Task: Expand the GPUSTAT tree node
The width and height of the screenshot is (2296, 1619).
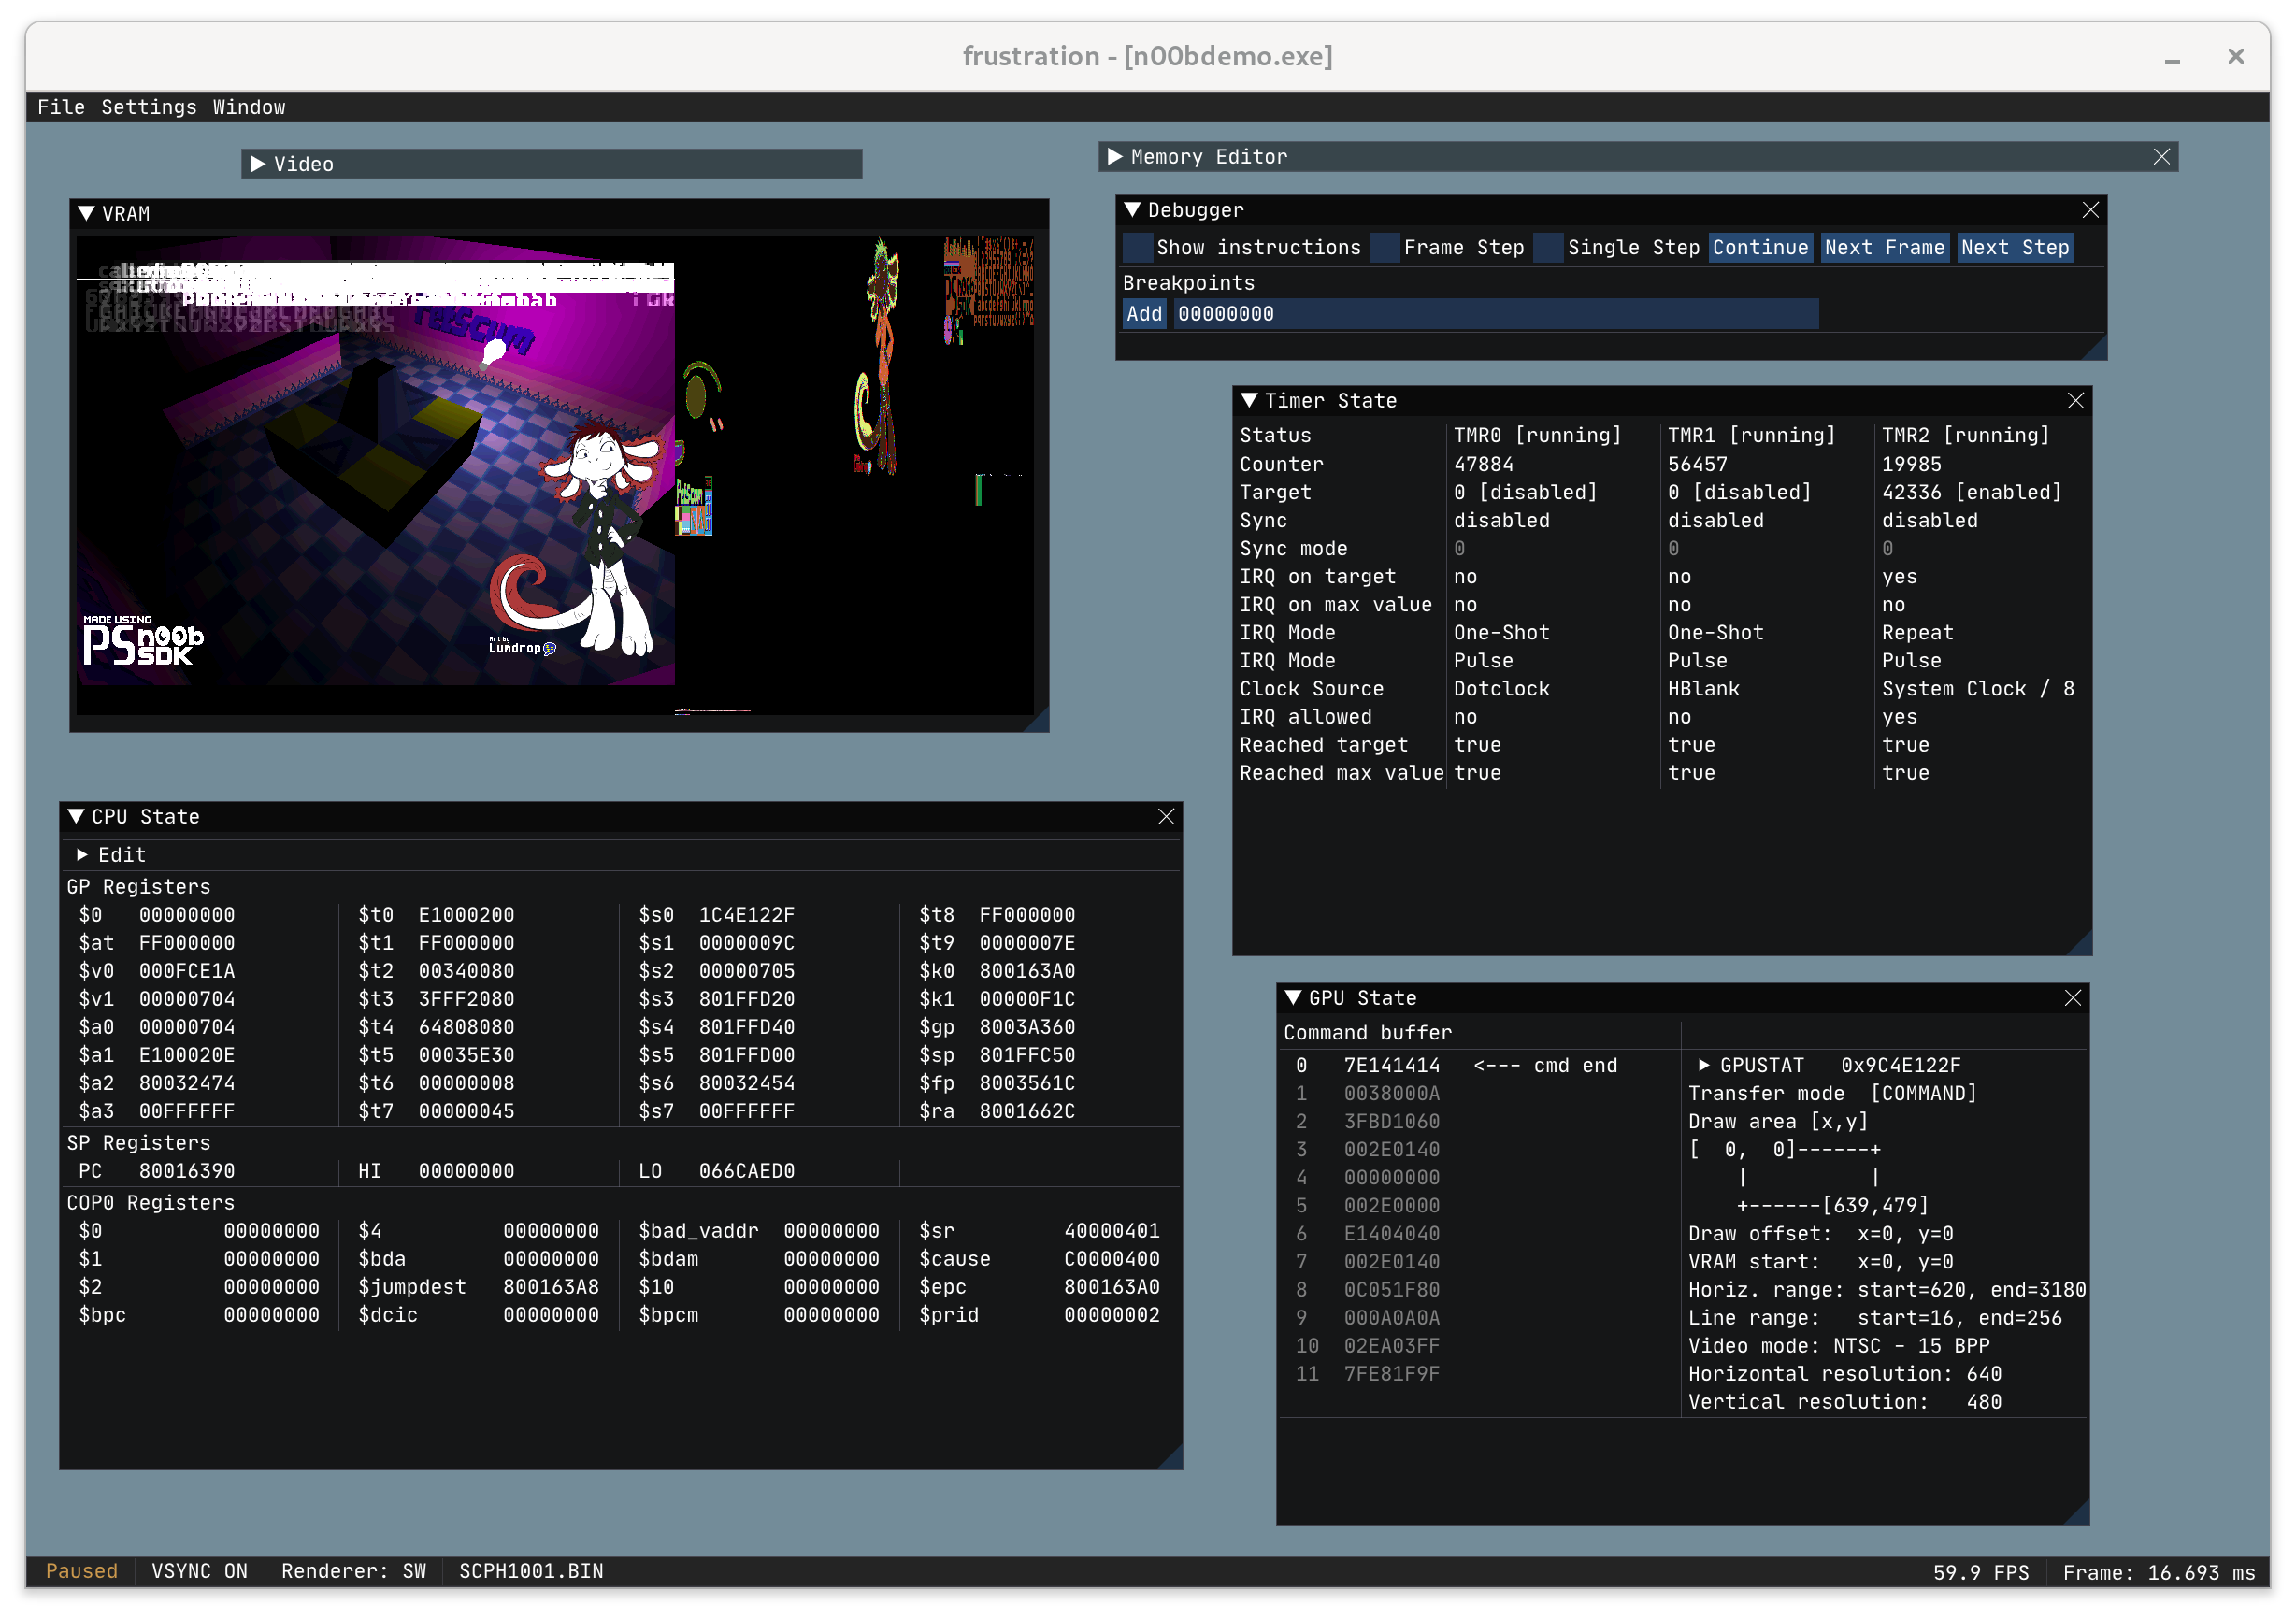Action: coord(1704,1065)
